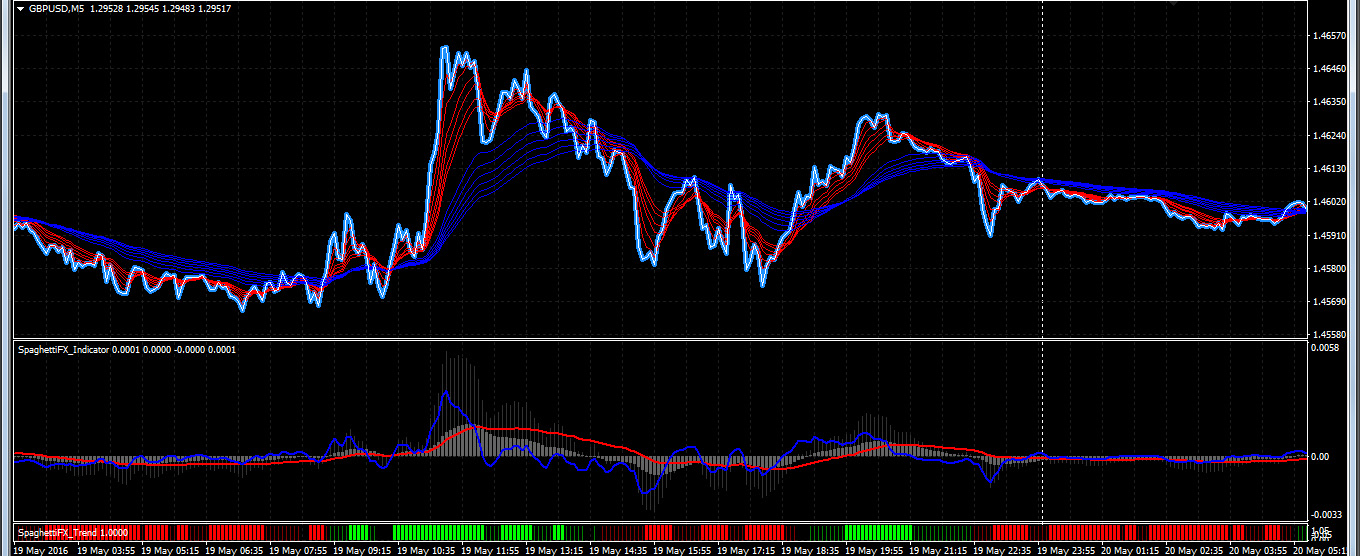
Task: Click the 20 May 02:35 time label
Action: coord(1194,550)
